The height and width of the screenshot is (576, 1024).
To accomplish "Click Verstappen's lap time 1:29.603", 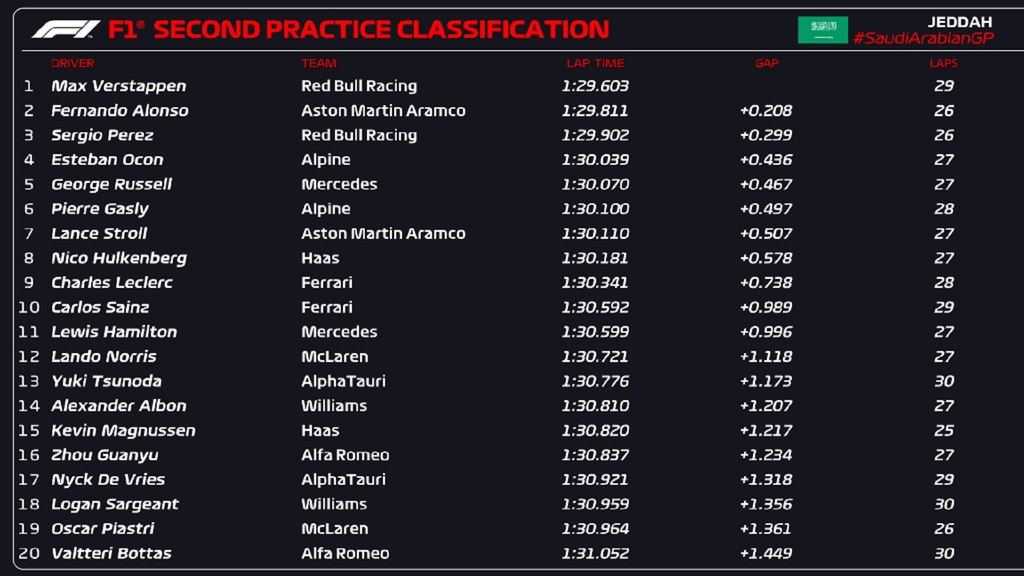I will [x=595, y=86].
